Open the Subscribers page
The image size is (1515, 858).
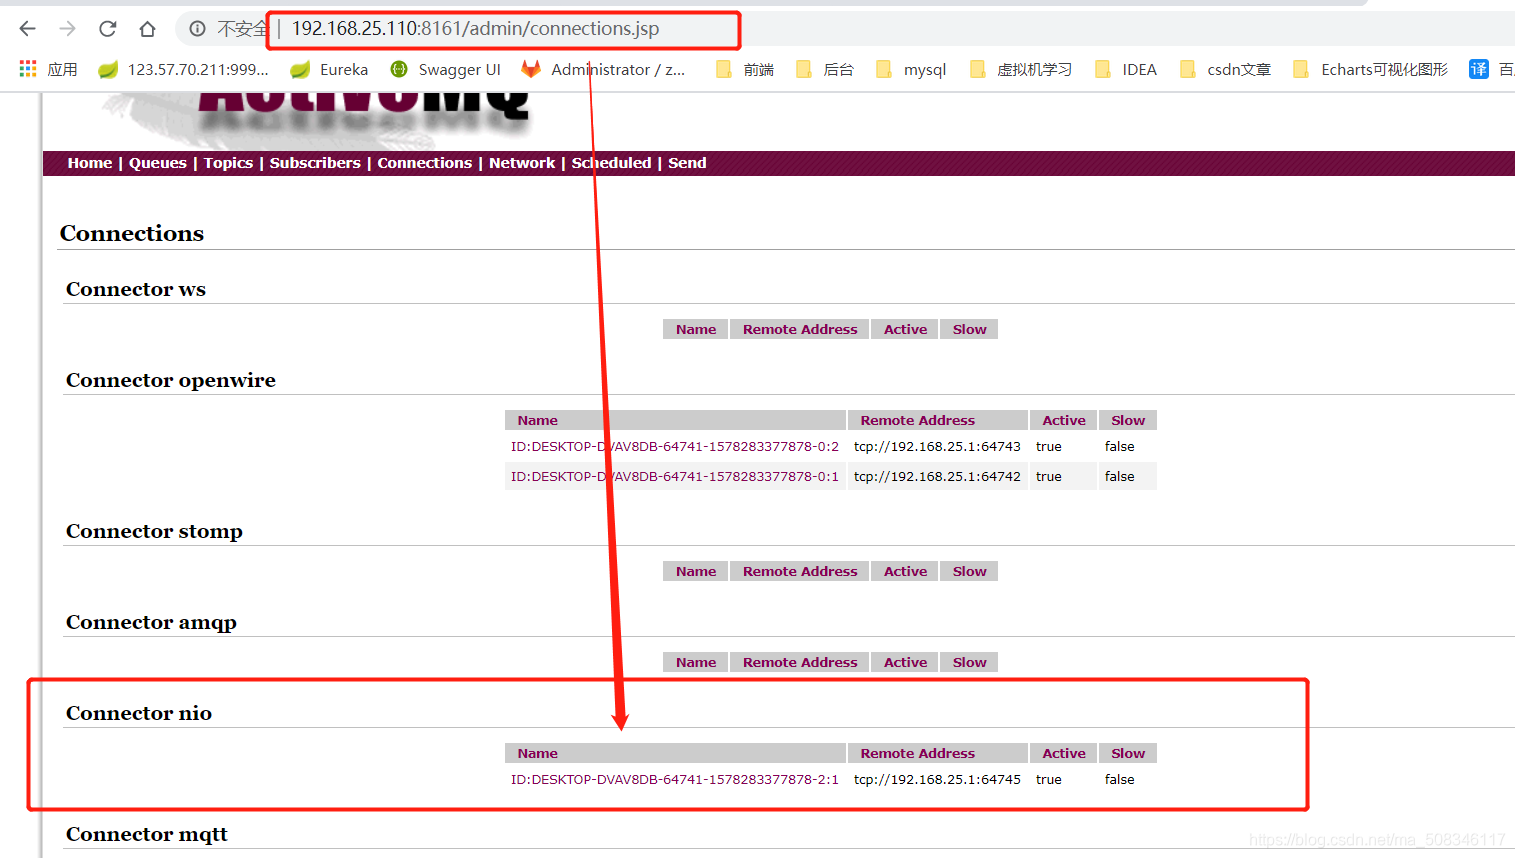coord(315,163)
